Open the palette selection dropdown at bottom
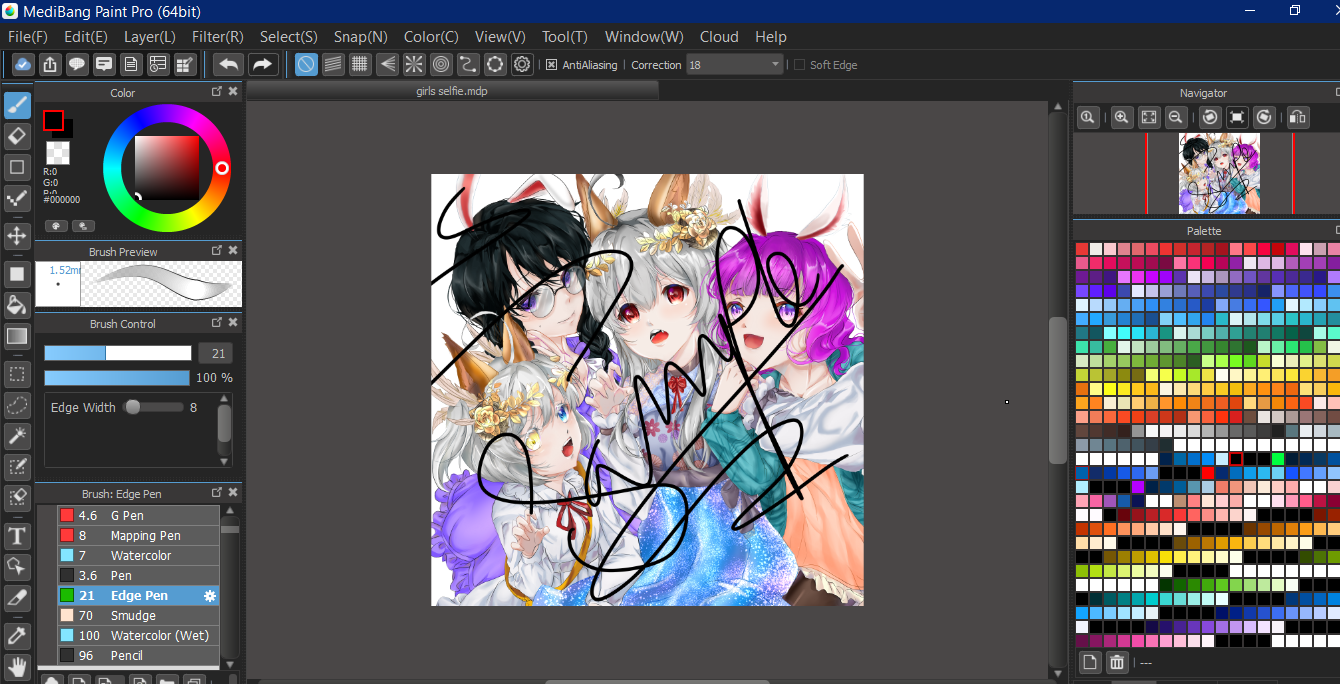The image size is (1340, 684). click(1146, 662)
